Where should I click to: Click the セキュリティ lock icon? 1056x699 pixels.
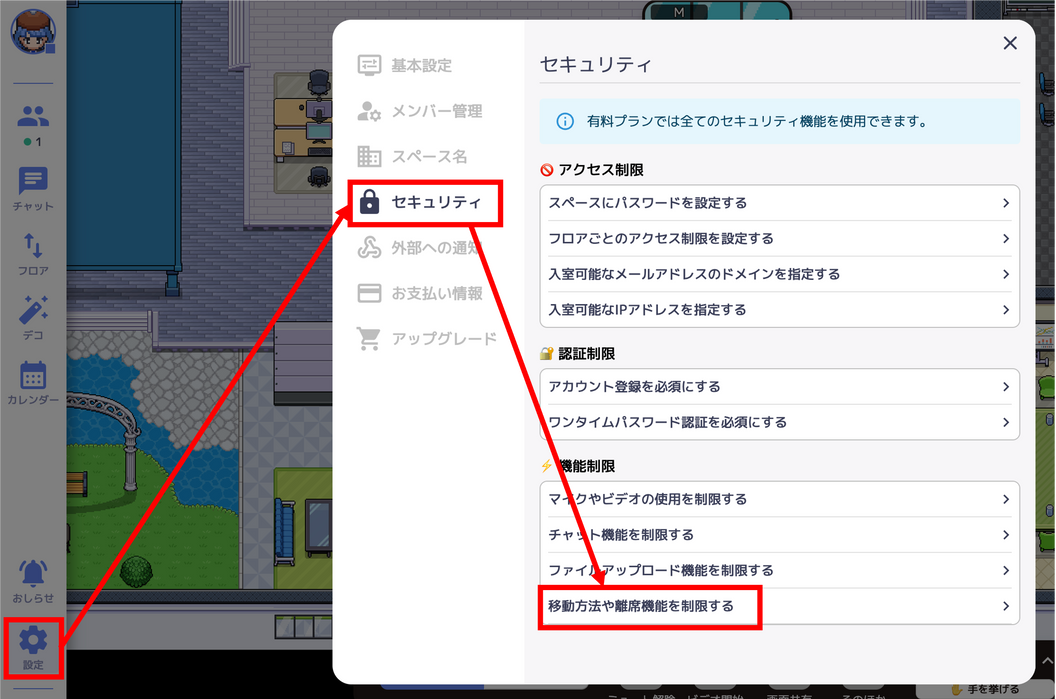(x=369, y=201)
